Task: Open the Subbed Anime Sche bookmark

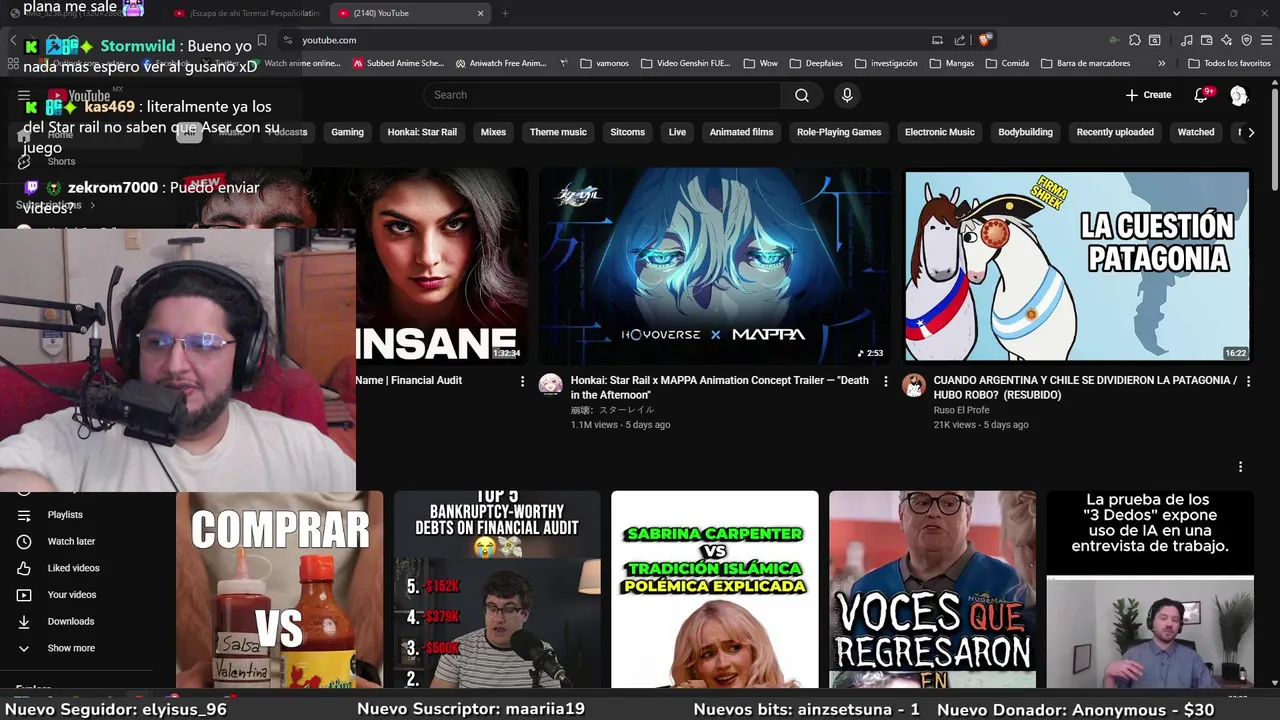Action: click(x=398, y=63)
